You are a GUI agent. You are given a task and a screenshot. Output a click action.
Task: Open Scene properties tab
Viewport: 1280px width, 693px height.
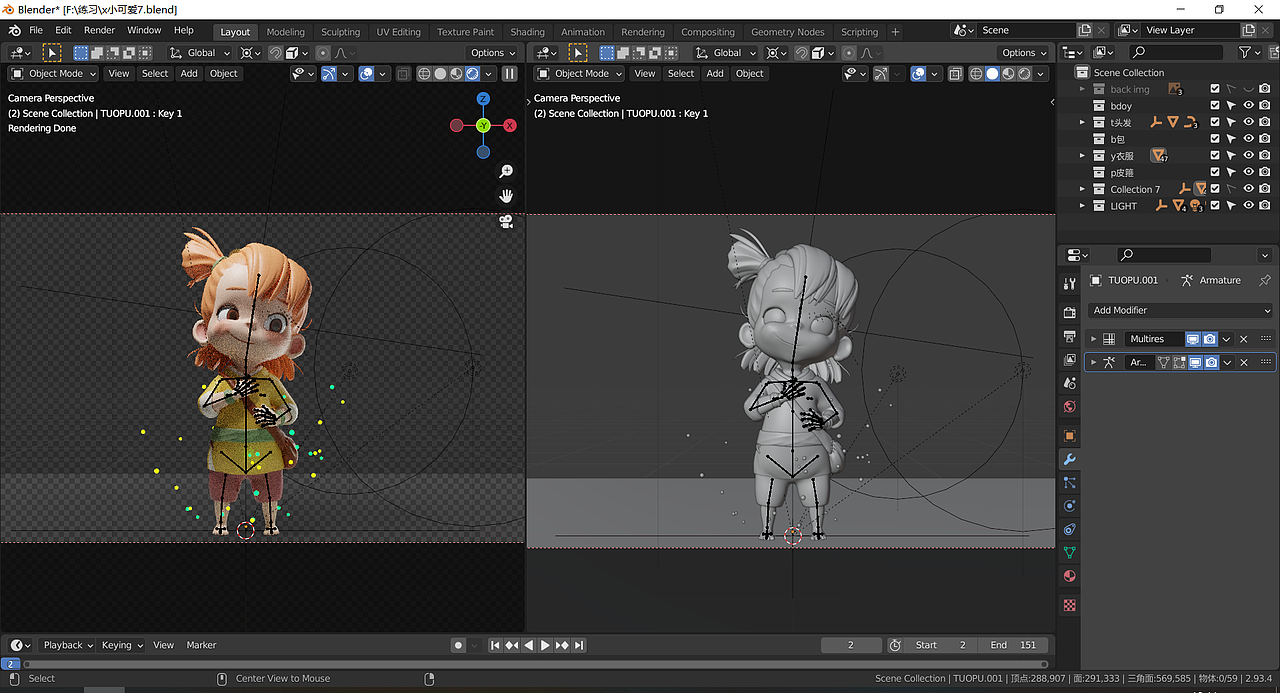pyautogui.click(x=1069, y=383)
